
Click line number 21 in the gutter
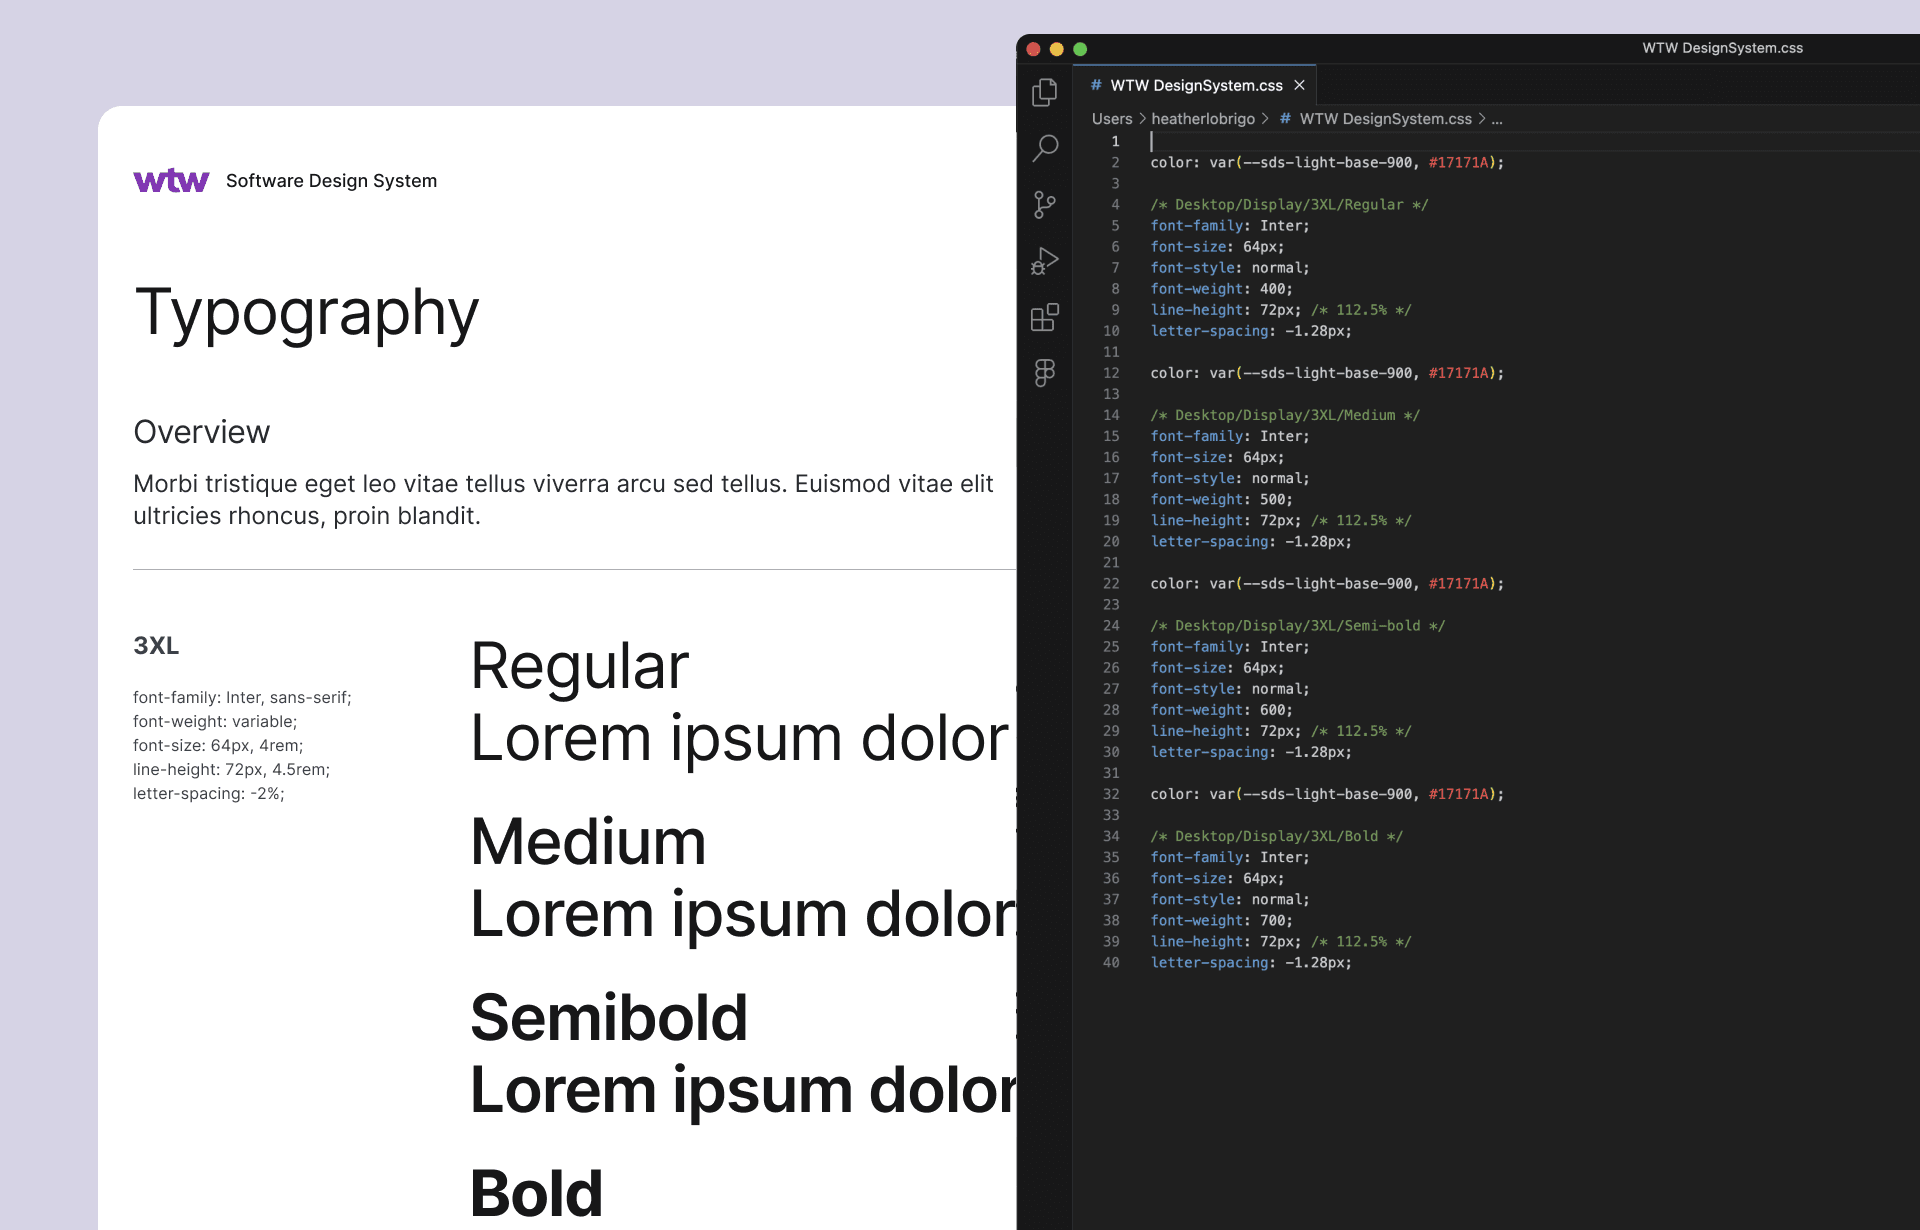coord(1111,562)
